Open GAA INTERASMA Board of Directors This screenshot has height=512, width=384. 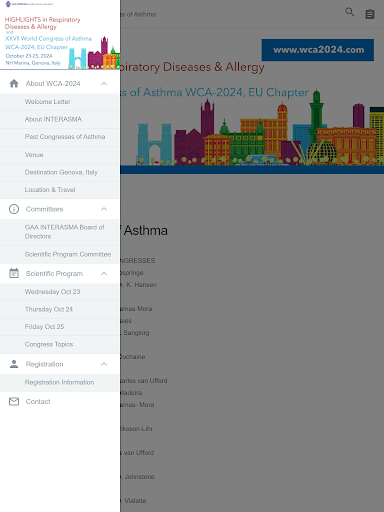pyautogui.click(x=60, y=232)
